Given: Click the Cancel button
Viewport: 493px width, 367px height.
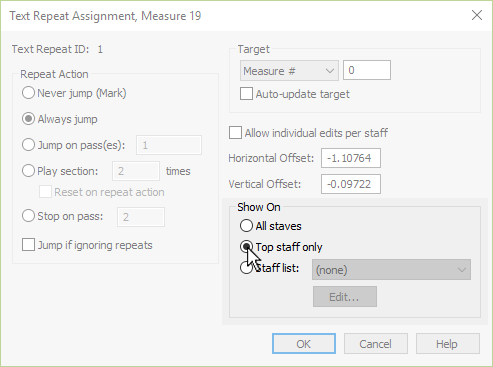Looking at the screenshot, I should (376, 343).
